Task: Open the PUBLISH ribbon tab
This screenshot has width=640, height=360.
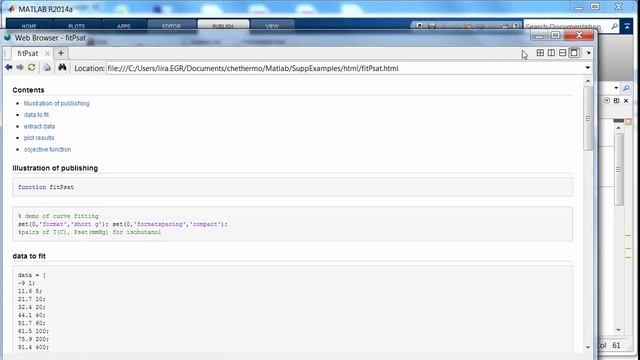Action: [x=223, y=26]
